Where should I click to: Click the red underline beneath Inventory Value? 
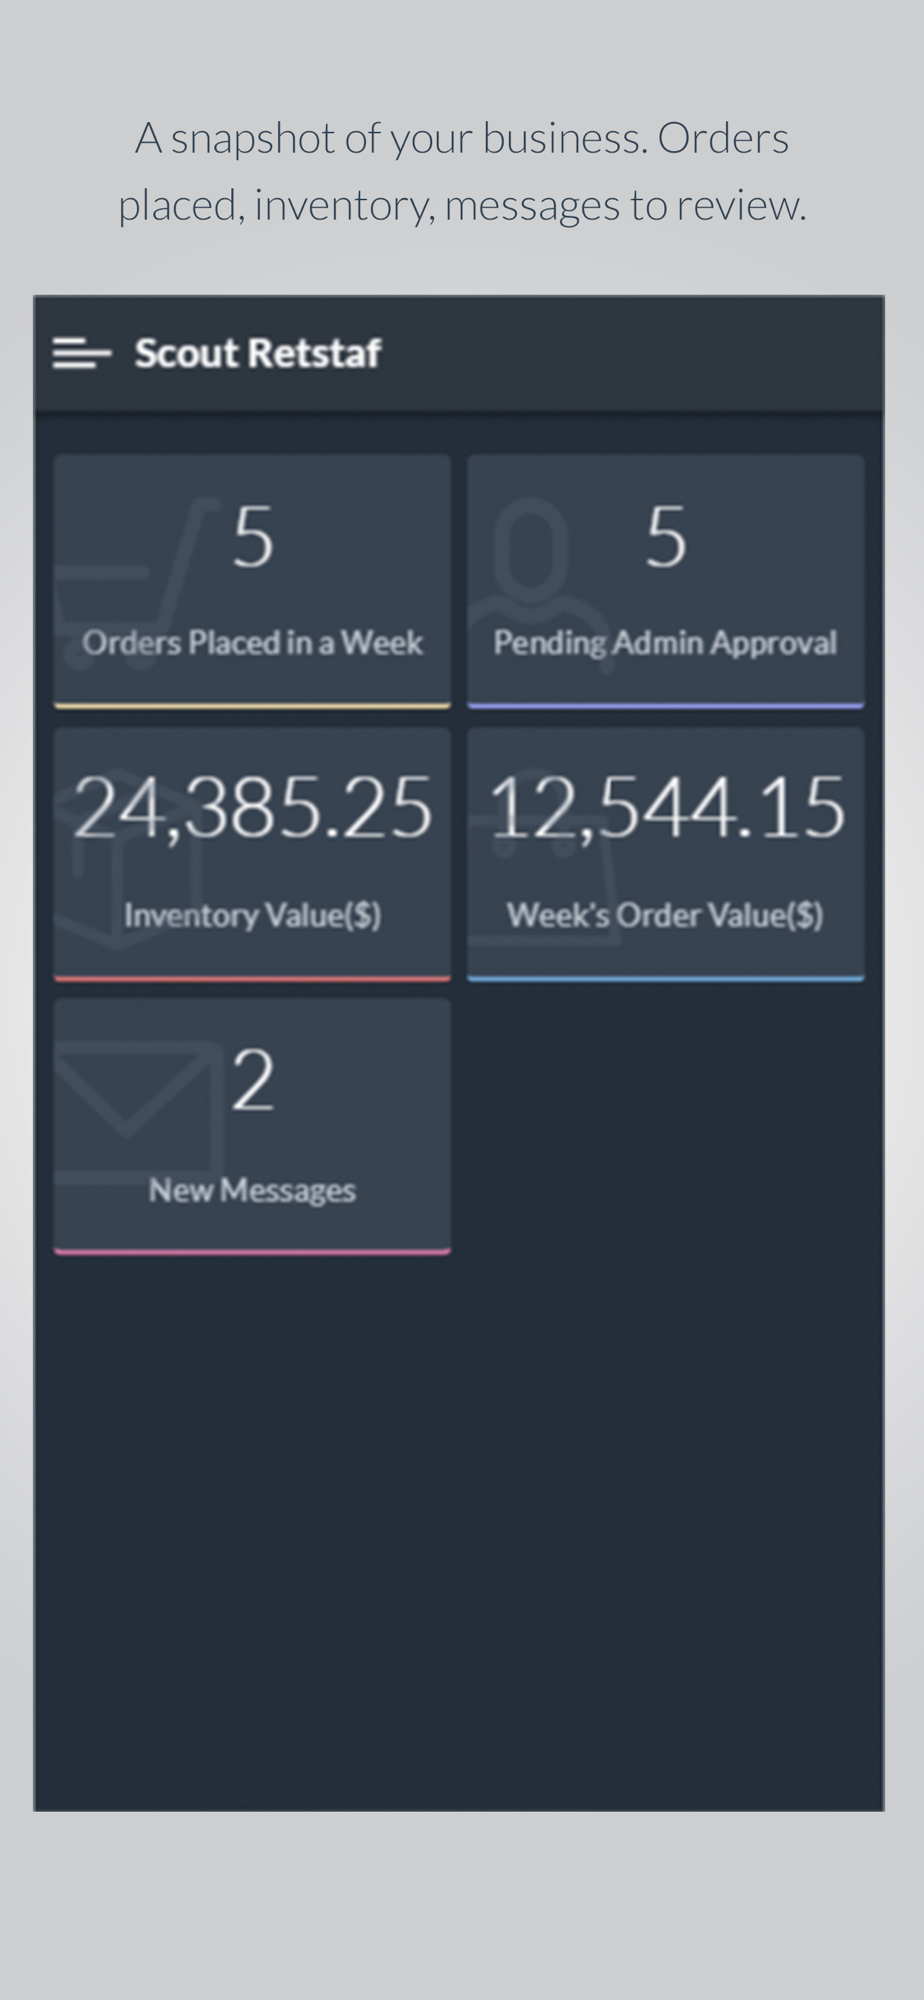tap(252, 978)
